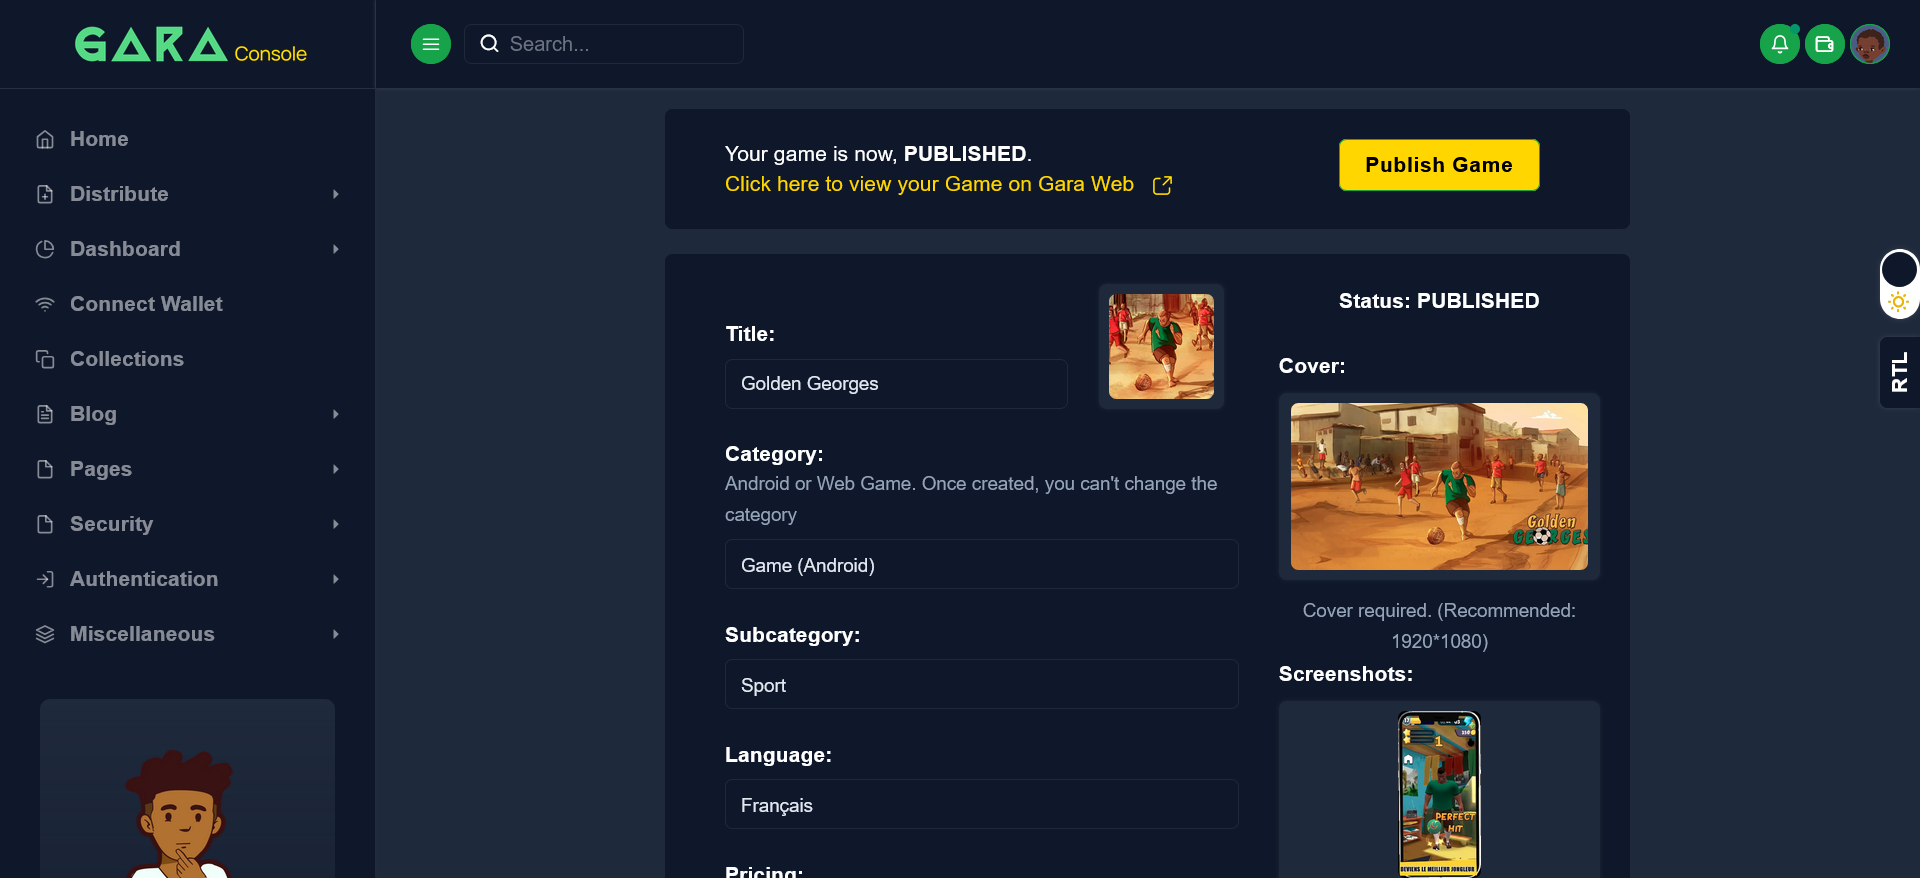Image resolution: width=1920 pixels, height=878 pixels.
Task: Click the Distribute file icon
Action: tap(45, 194)
